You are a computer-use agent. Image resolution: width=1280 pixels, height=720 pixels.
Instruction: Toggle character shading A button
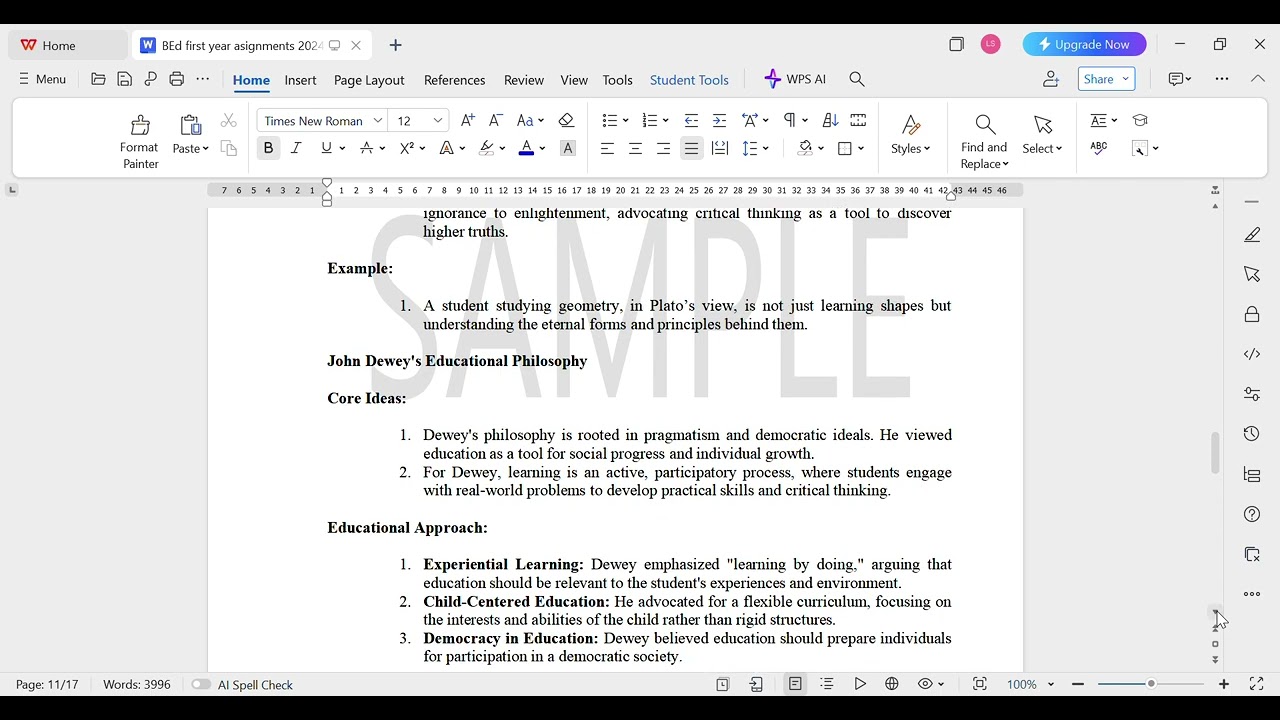[x=568, y=148]
